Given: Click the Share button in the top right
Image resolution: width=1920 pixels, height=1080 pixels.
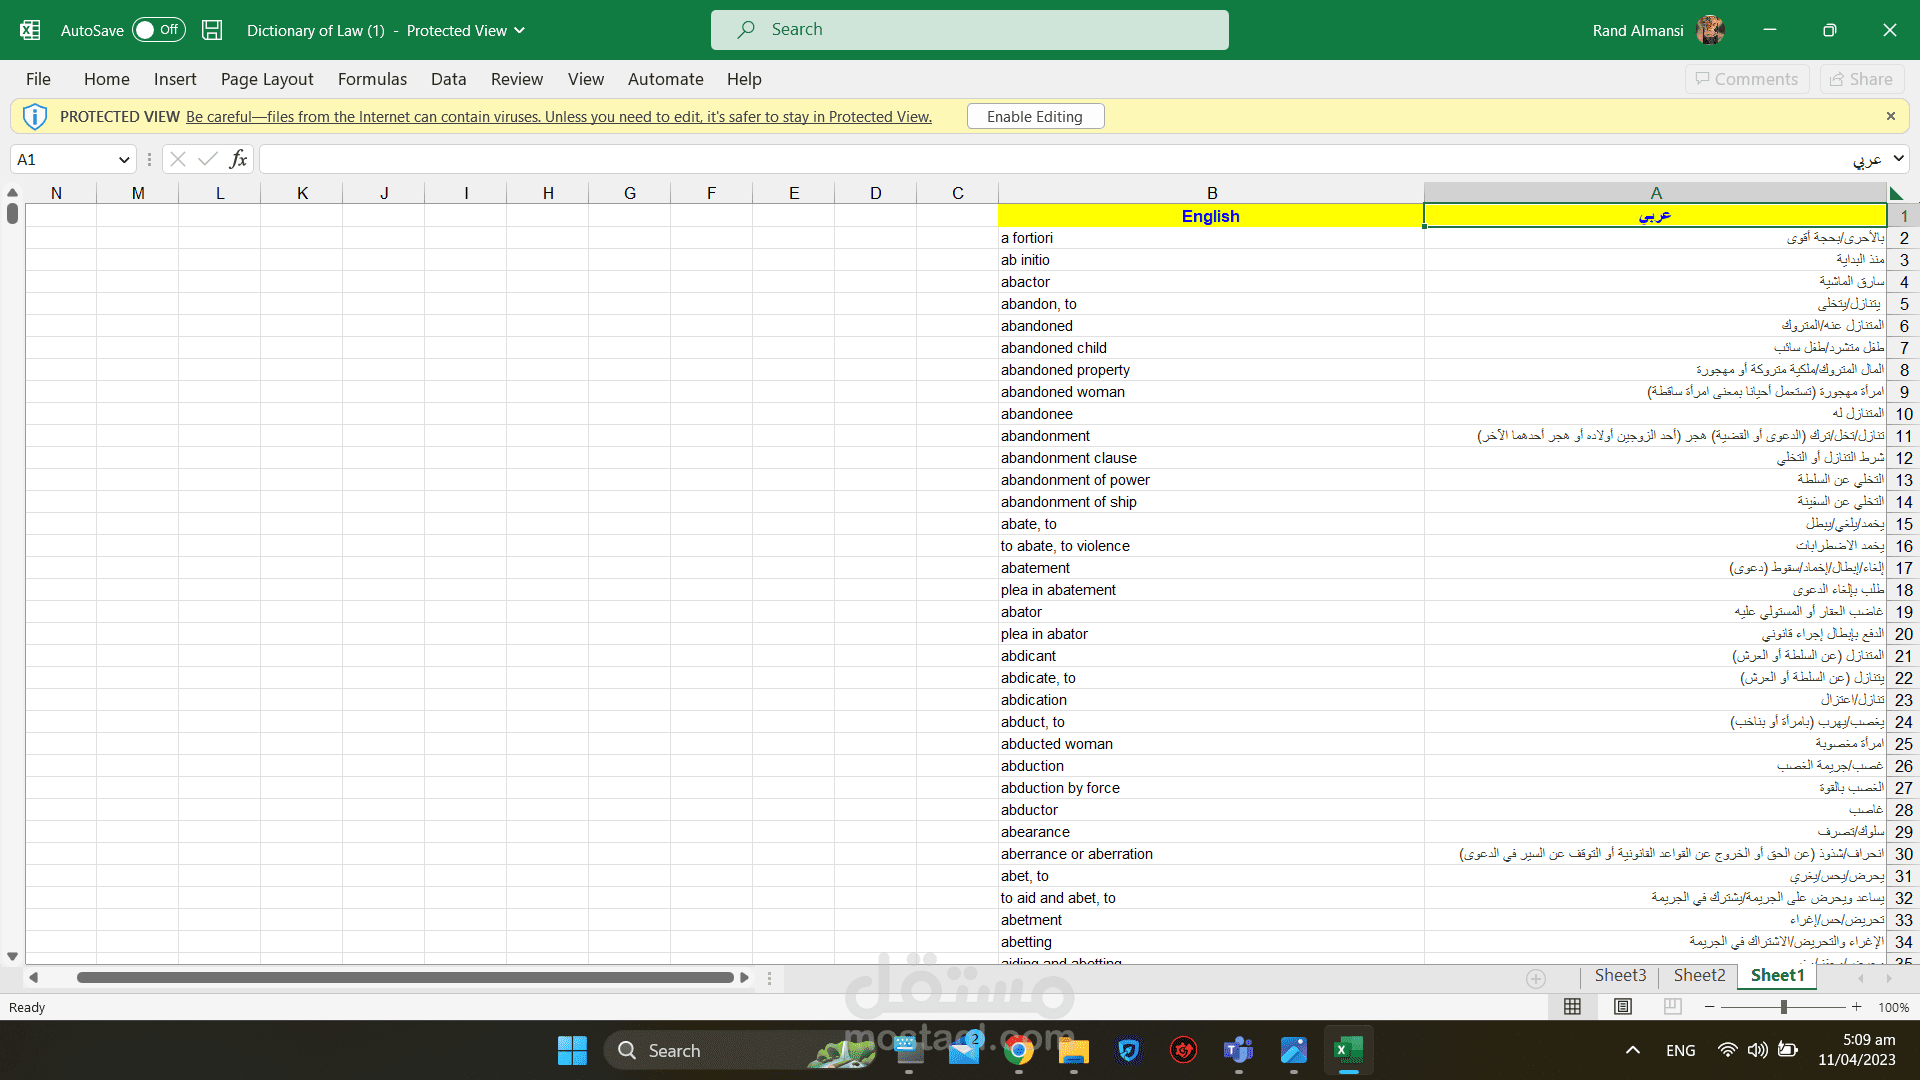Looking at the screenshot, I should 1865,79.
